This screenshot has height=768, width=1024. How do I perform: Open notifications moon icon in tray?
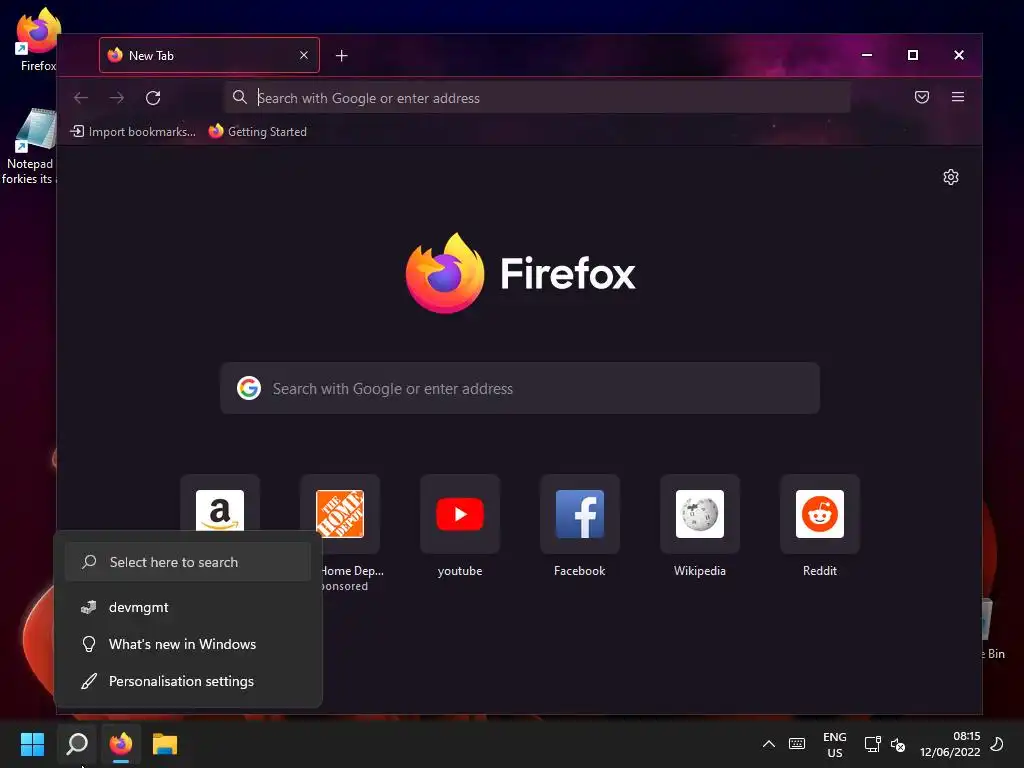[x=997, y=744]
